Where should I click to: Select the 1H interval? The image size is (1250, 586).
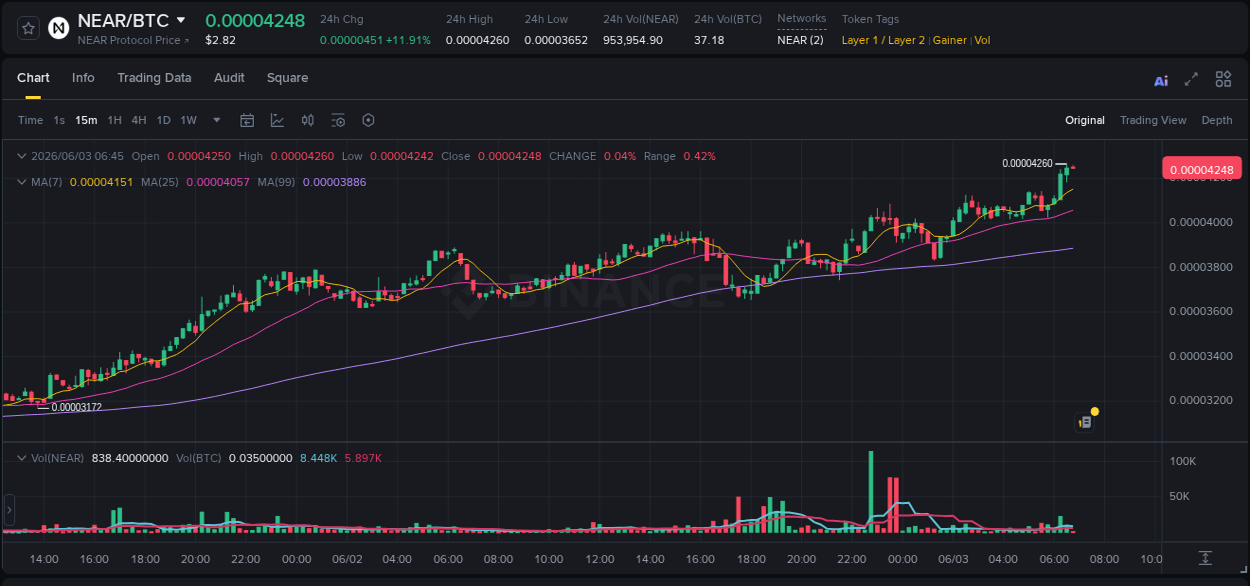coord(114,120)
